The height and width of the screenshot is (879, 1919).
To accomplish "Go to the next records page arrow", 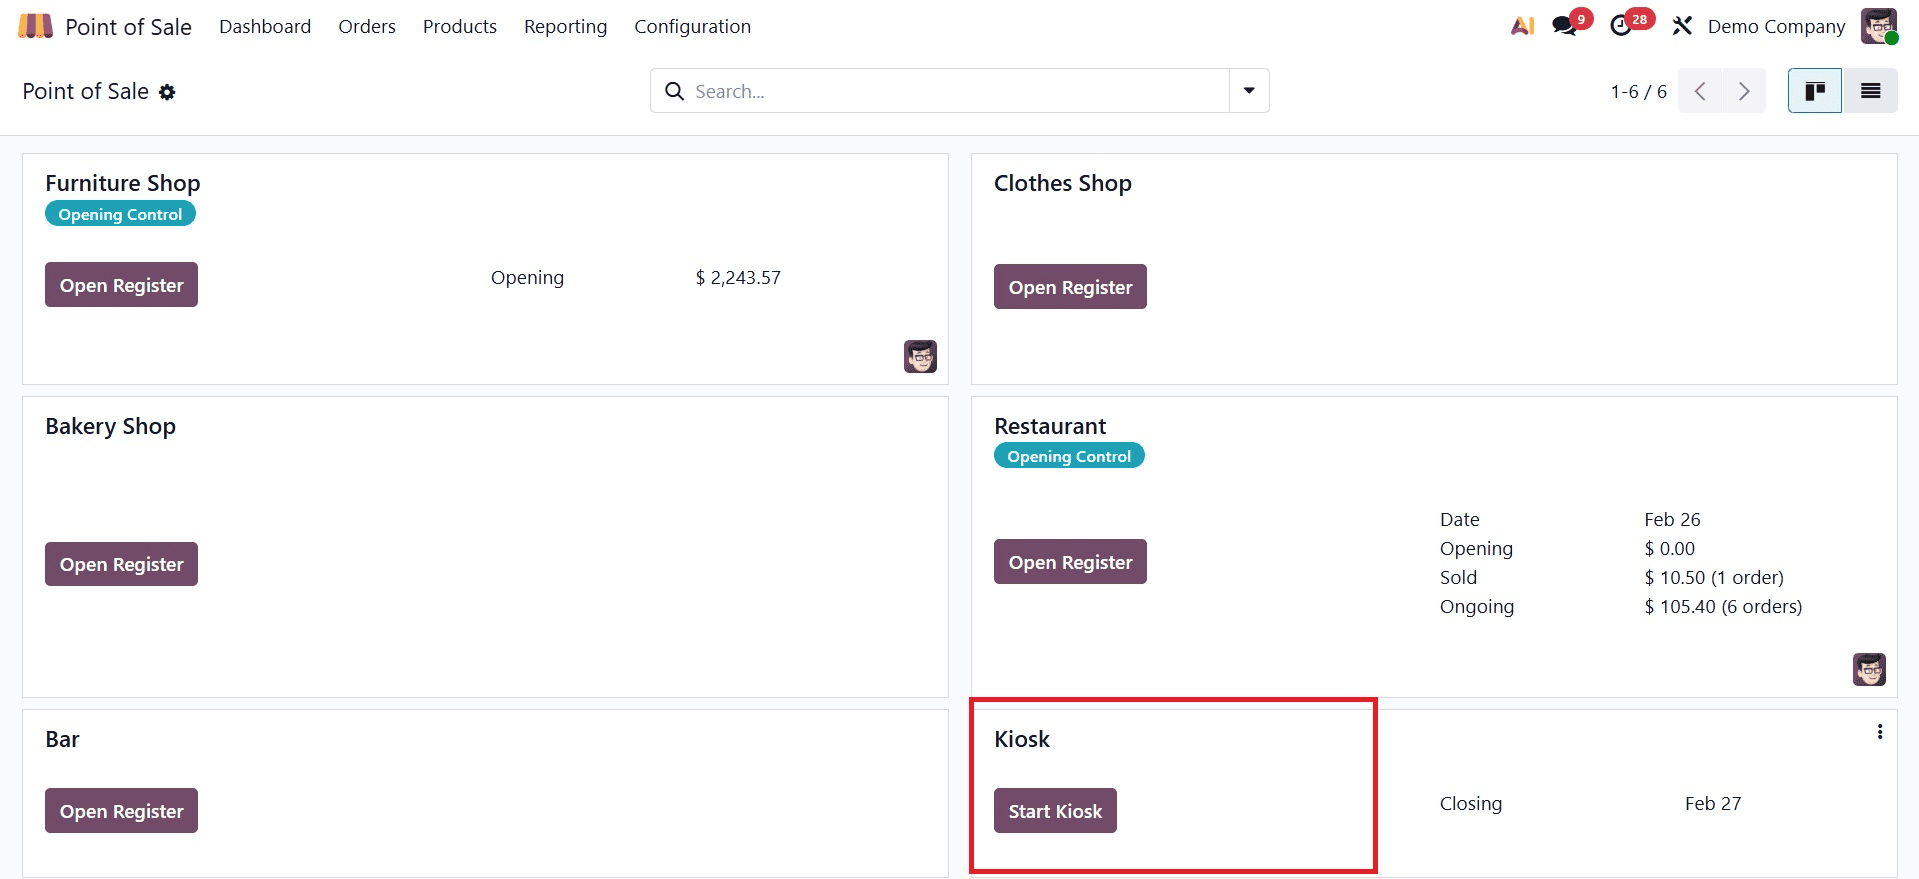I will (x=1744, y=91).
